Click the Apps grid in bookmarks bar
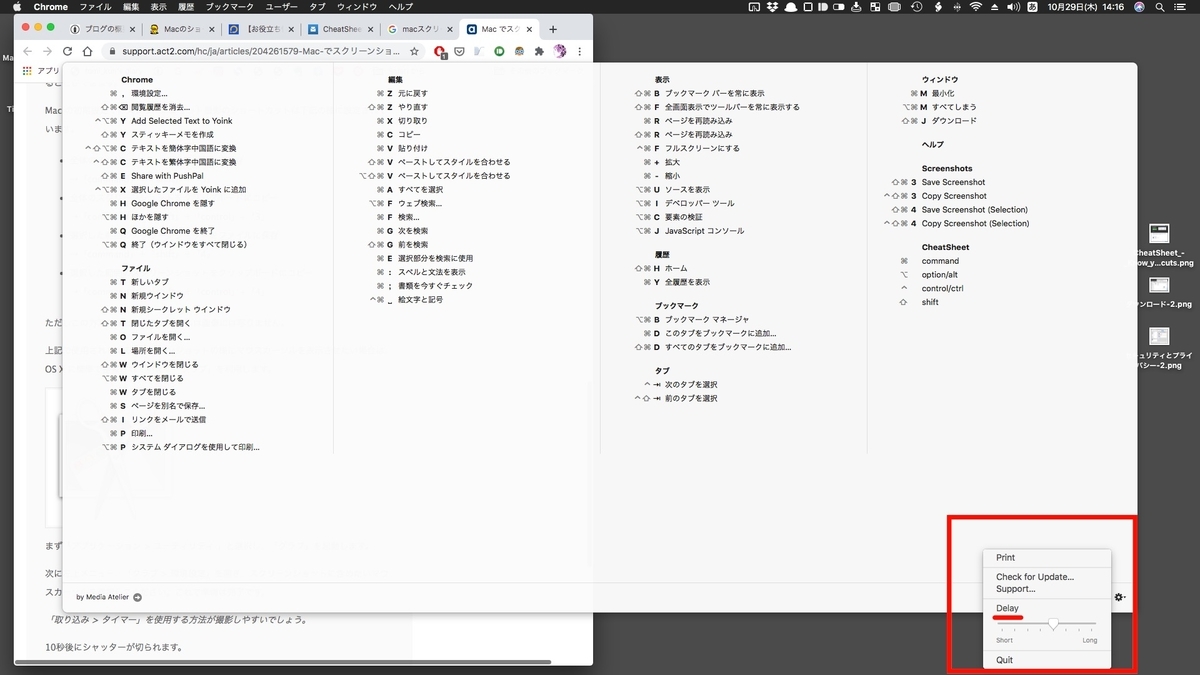Viewport: 1200px width, 675px height. 27,71
